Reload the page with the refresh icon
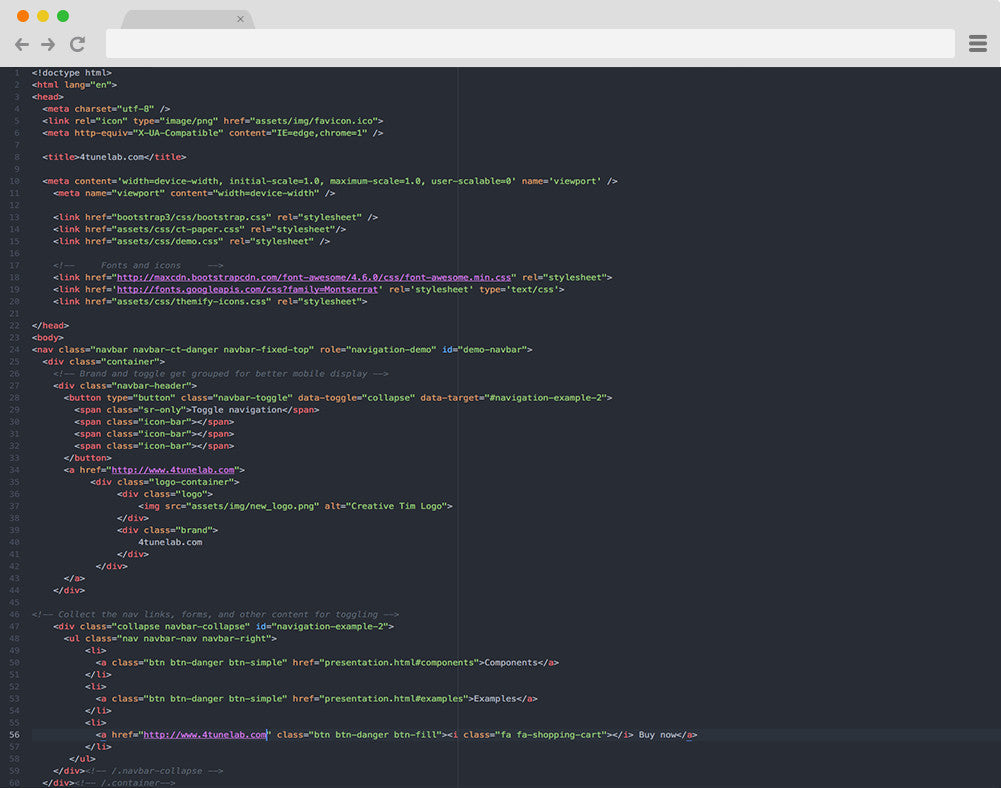This screenshot has width=1001, height=788. click(x=77, y=44)
